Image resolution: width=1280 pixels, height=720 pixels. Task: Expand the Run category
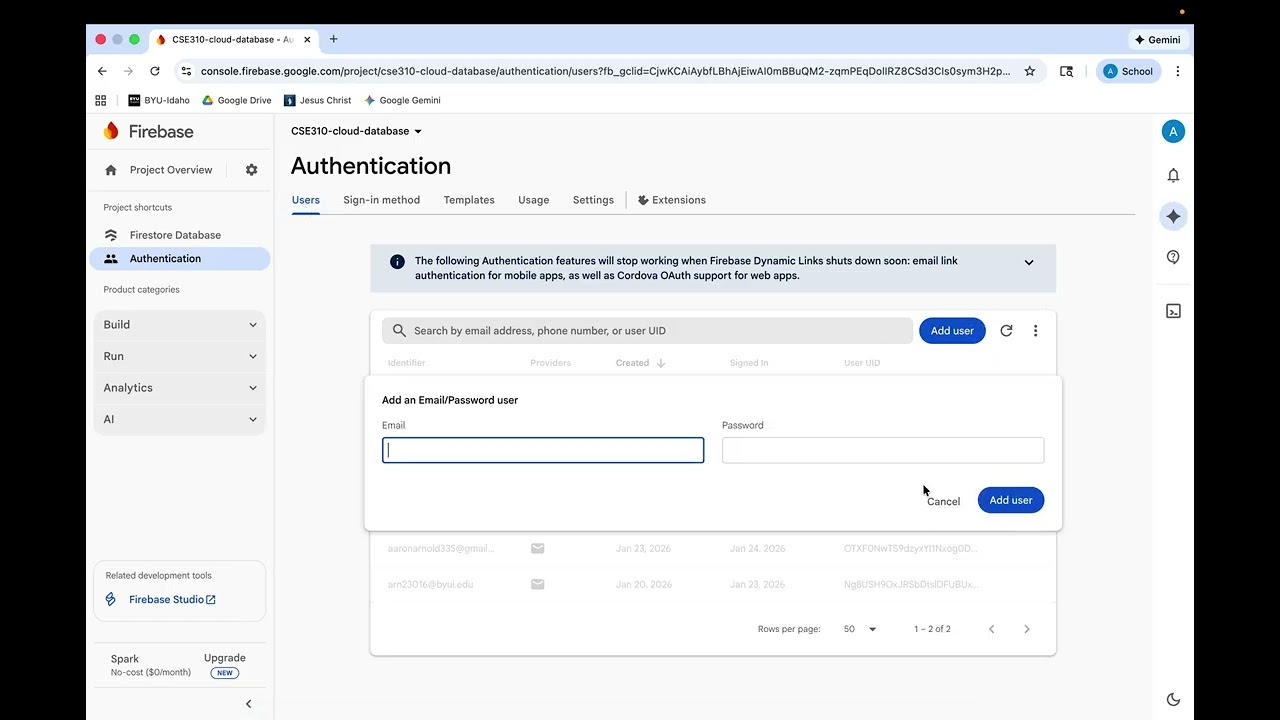[180, 356]
